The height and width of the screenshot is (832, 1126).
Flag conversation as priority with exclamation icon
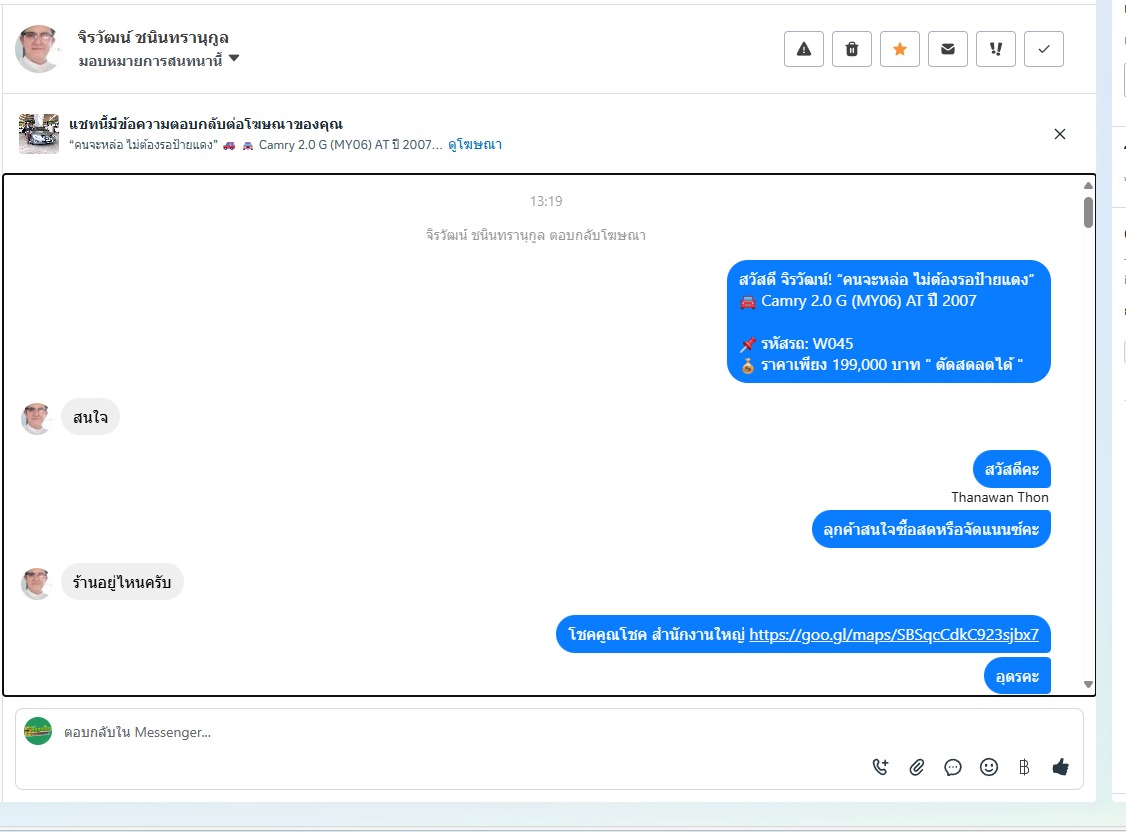tap(996, 49)
